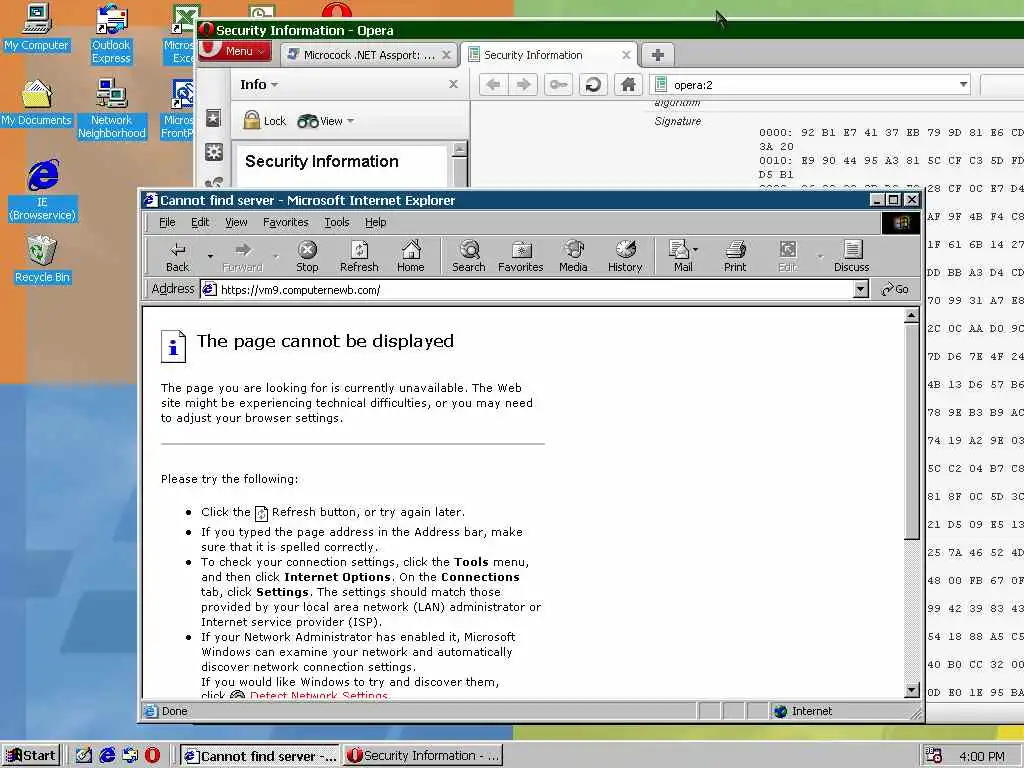
Task: Open the Mail button dropdown arrow
Action: point(696,249)
